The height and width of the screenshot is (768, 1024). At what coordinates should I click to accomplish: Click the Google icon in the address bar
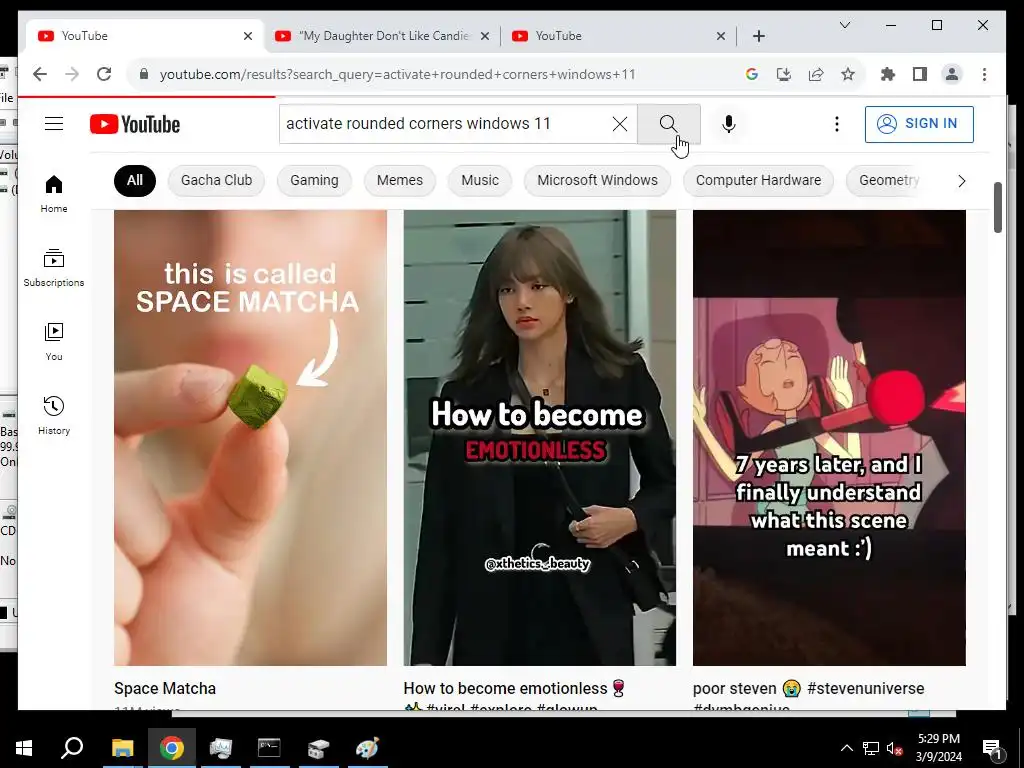(x=752, y=74)
